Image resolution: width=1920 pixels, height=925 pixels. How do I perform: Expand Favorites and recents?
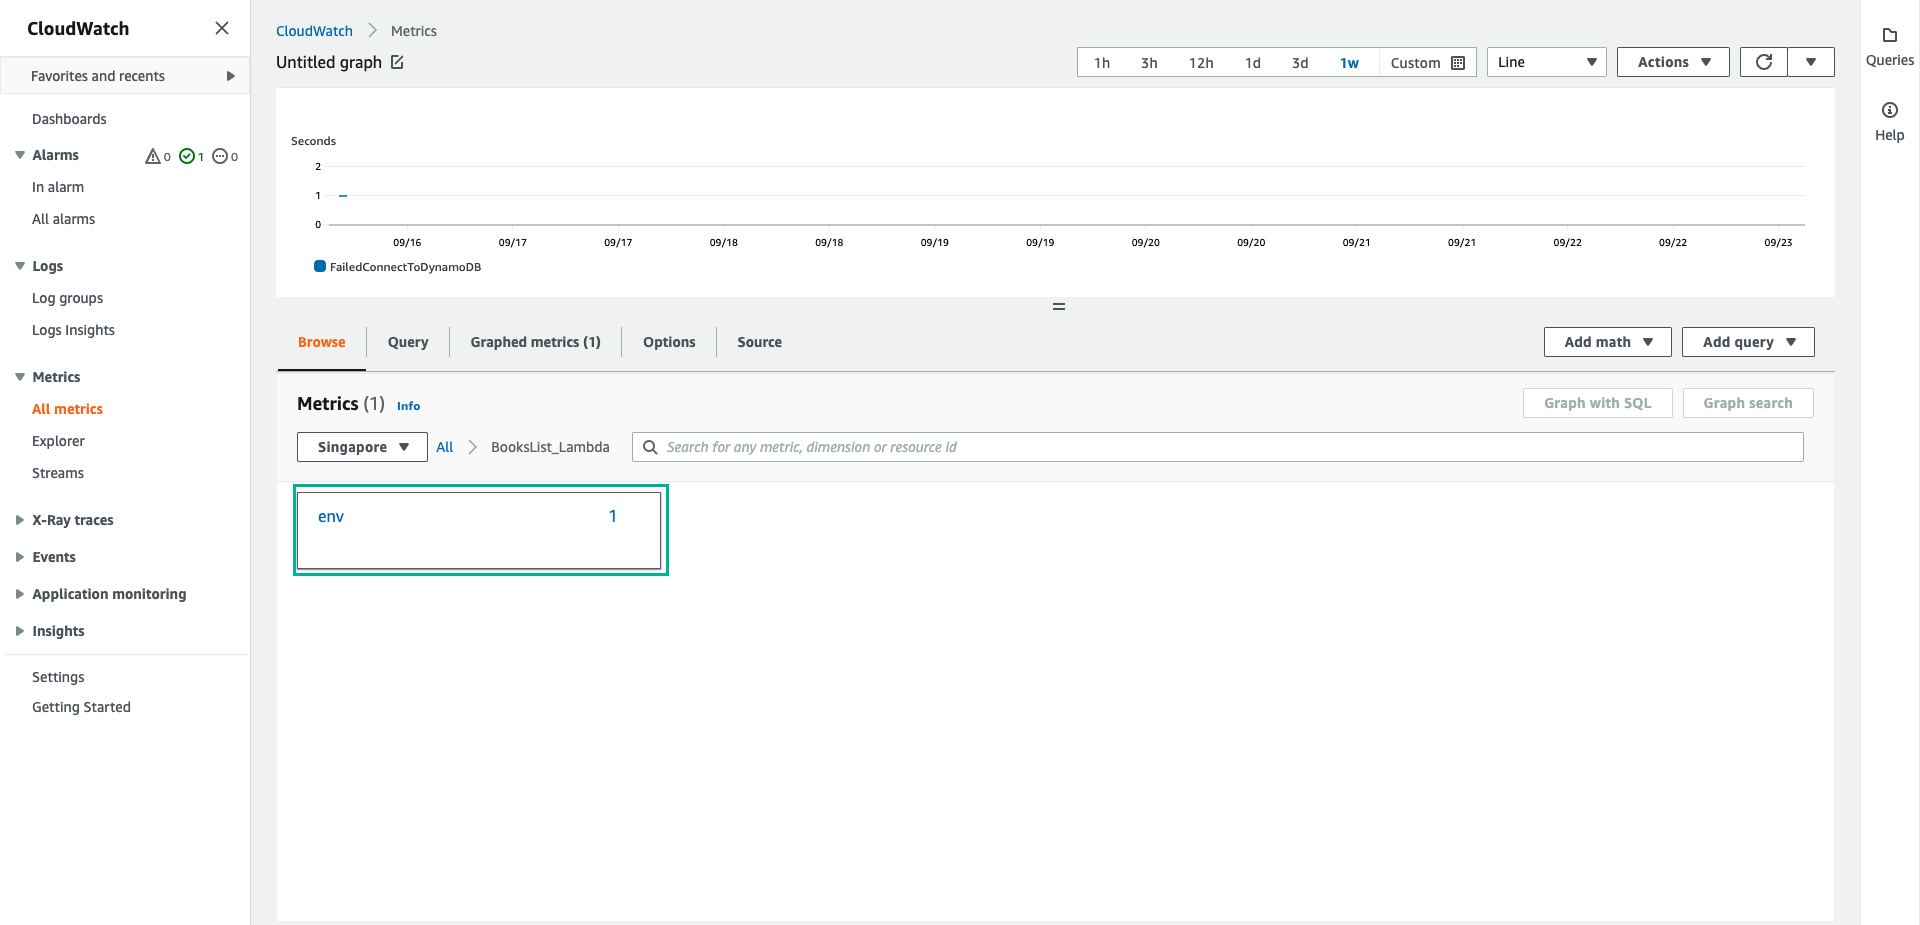tap(125, 76)
